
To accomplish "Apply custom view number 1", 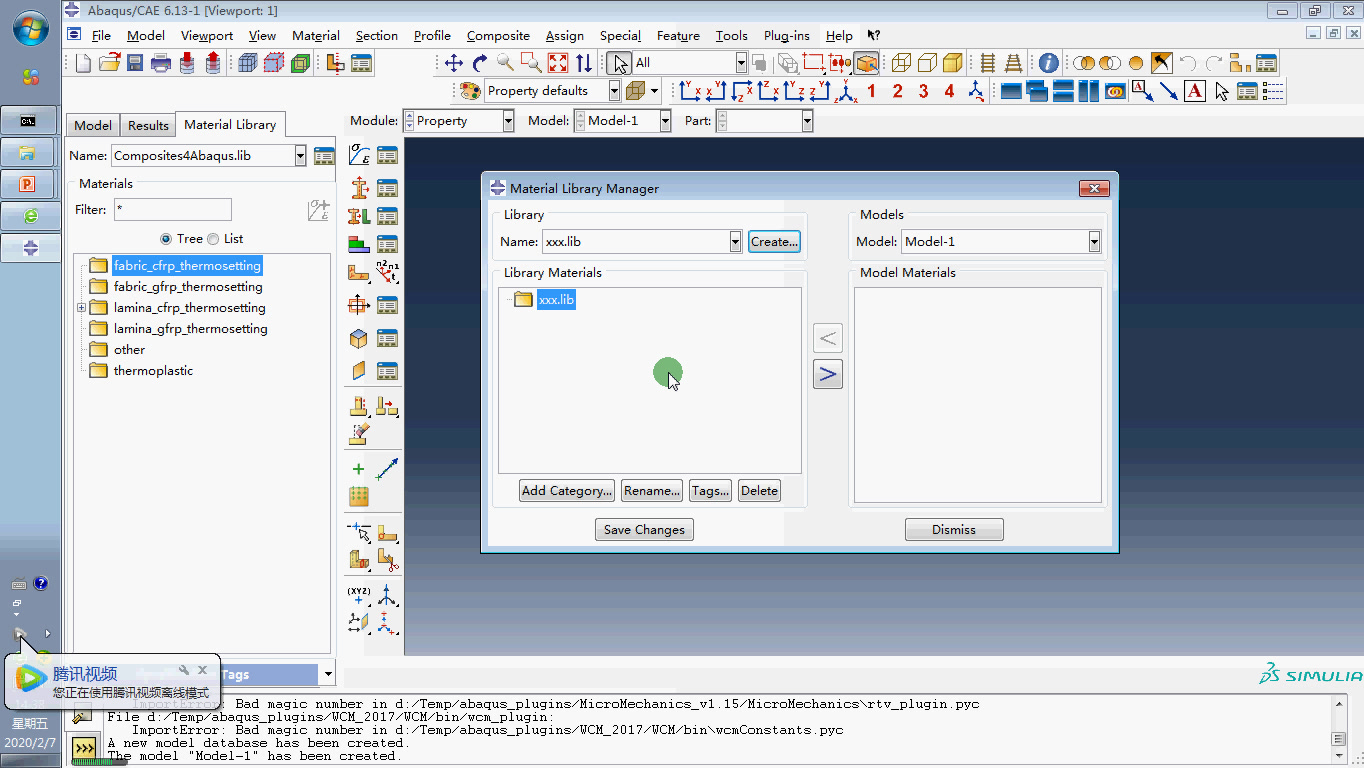I will point(872,91).
